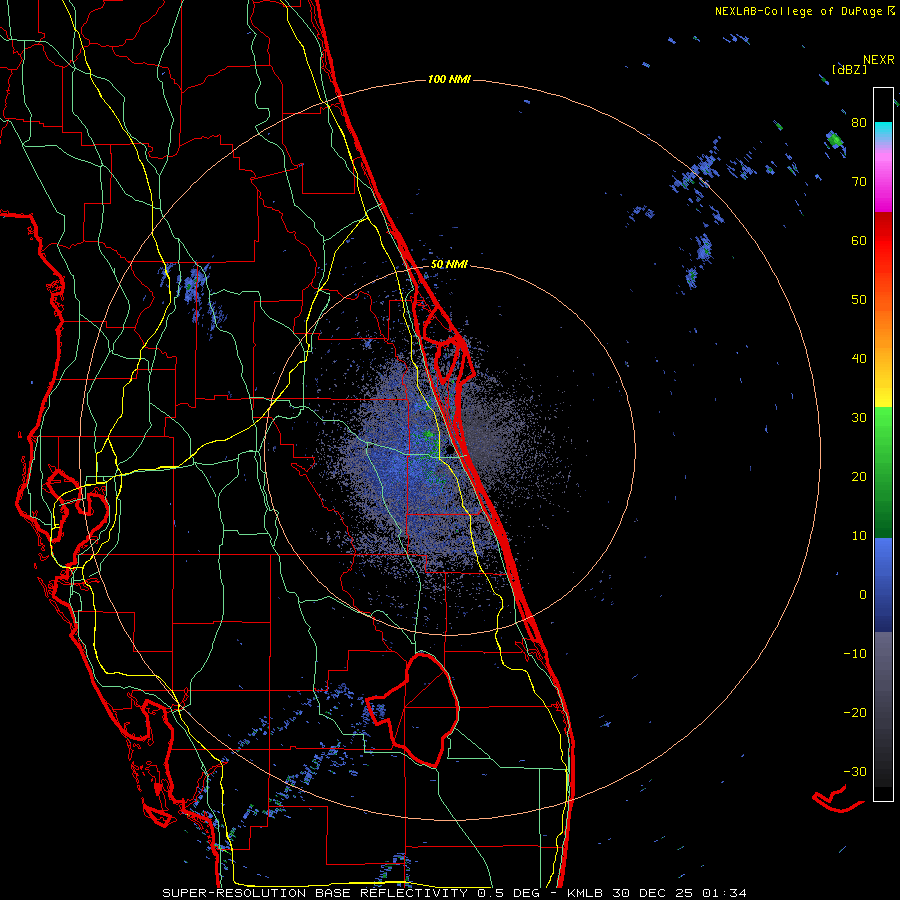The width and height of the screenshot is (900, 900).
Task: Click the 50 dBZ value on the scale
Action: [x=859, y=299]
